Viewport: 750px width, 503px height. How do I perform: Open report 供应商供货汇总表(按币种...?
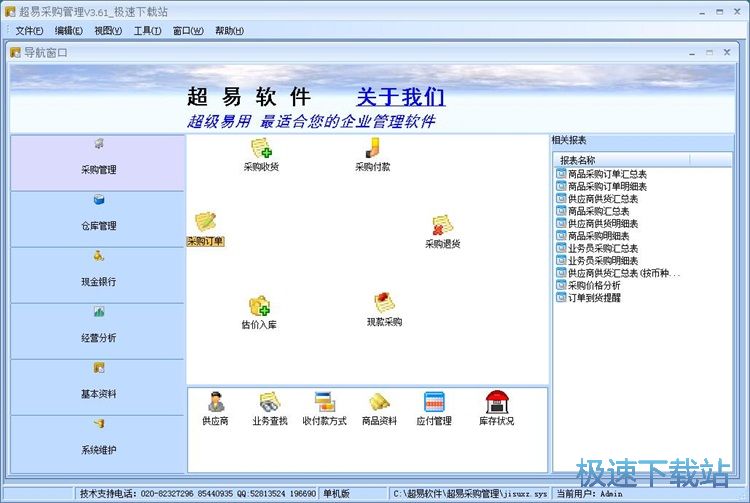618,273
